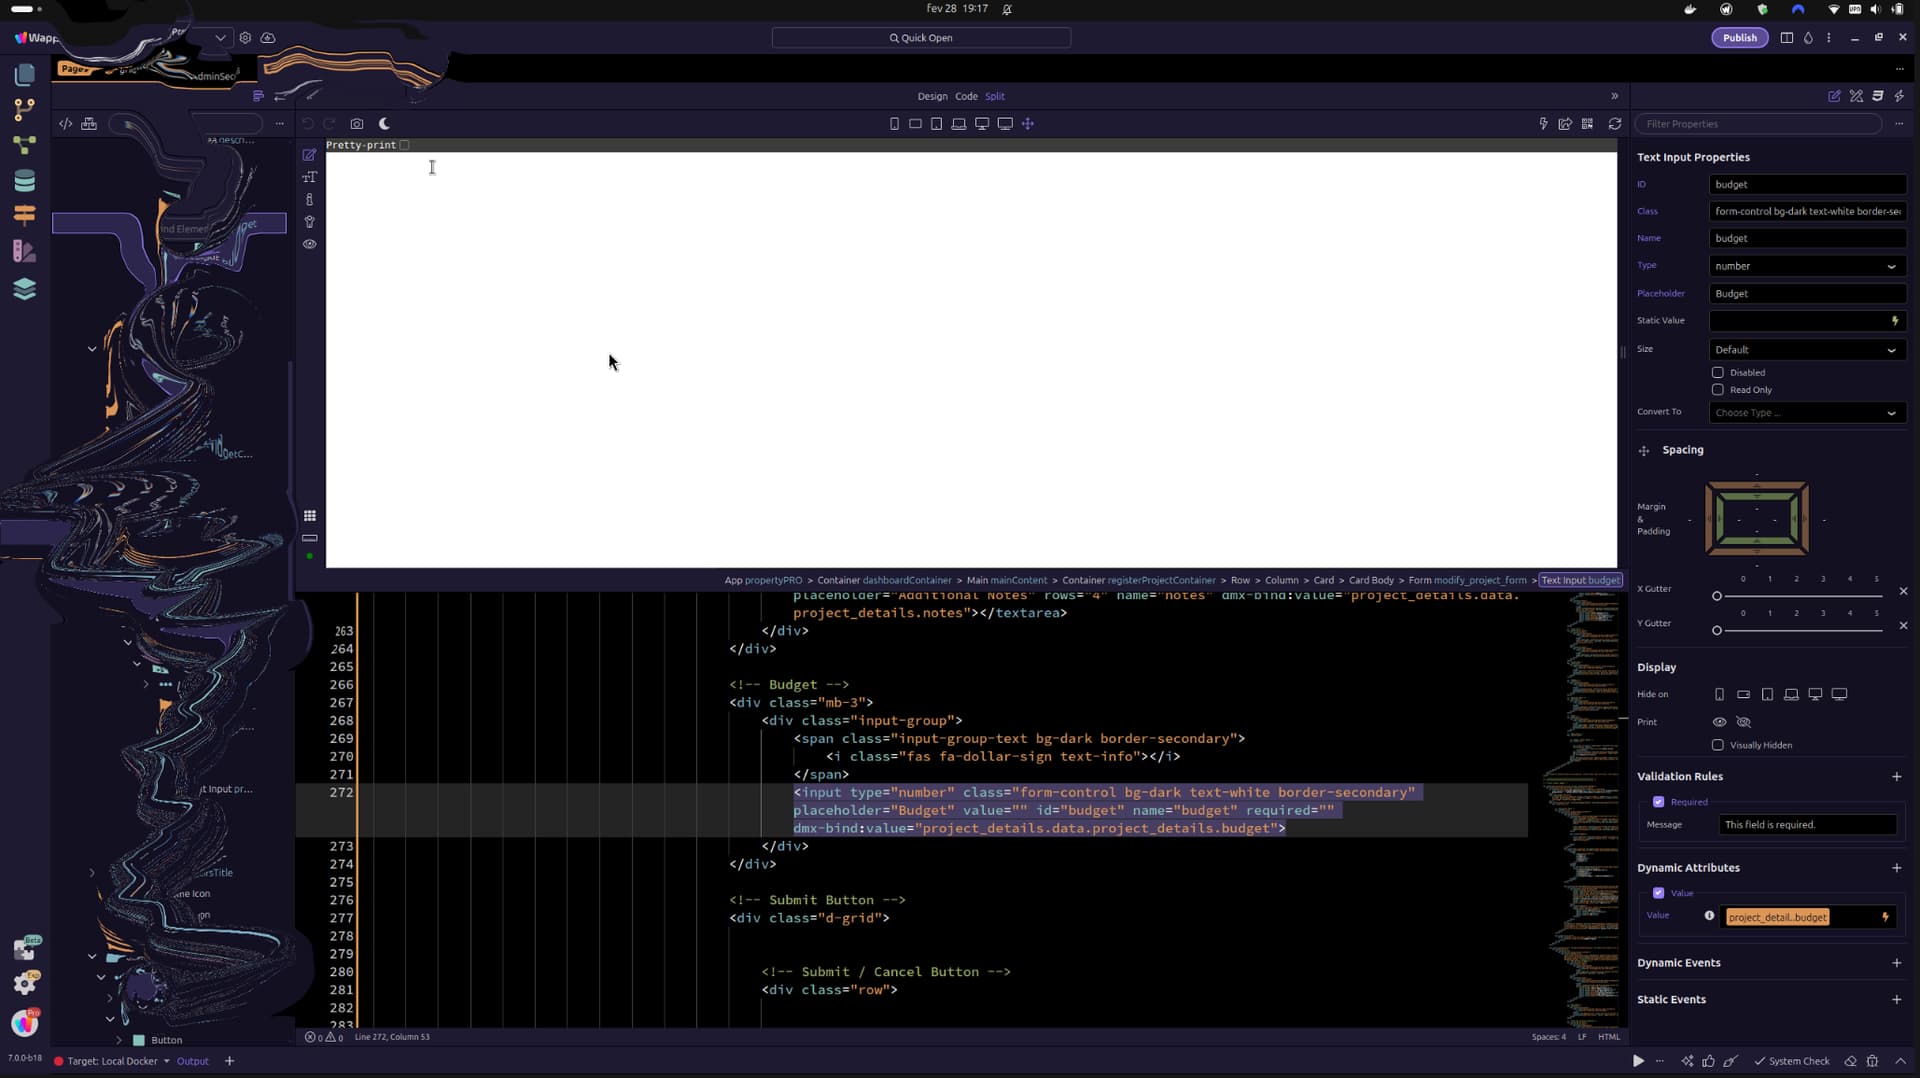Screen dimensions: 1920x1078
Task: Click the lightning bolt next to Static Value
Action: (x=1895, y=321)
